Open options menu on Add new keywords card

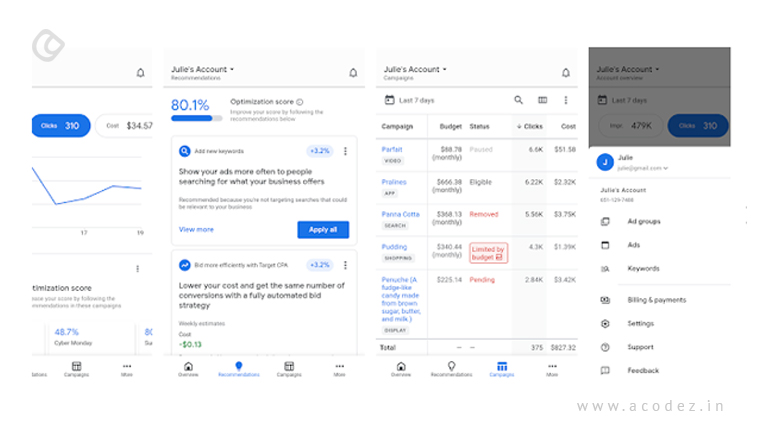345,151
